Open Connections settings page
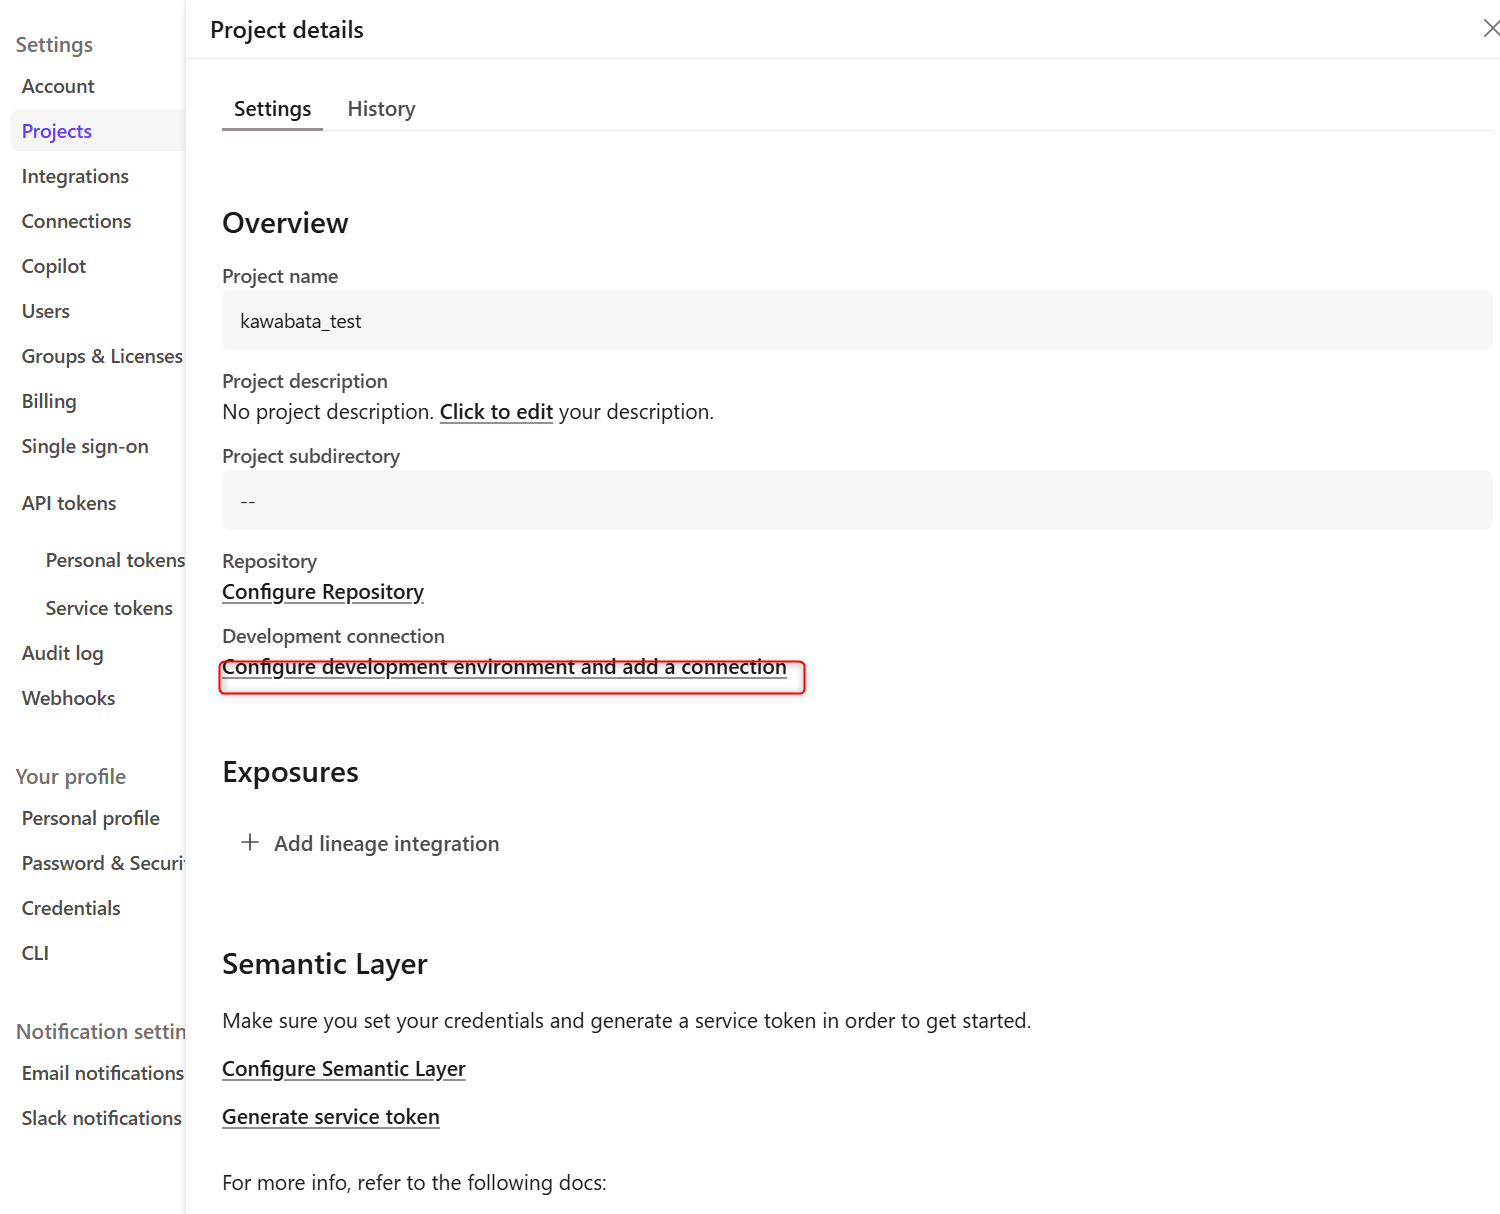1500x1214 pixels. (x=76, y=221)
